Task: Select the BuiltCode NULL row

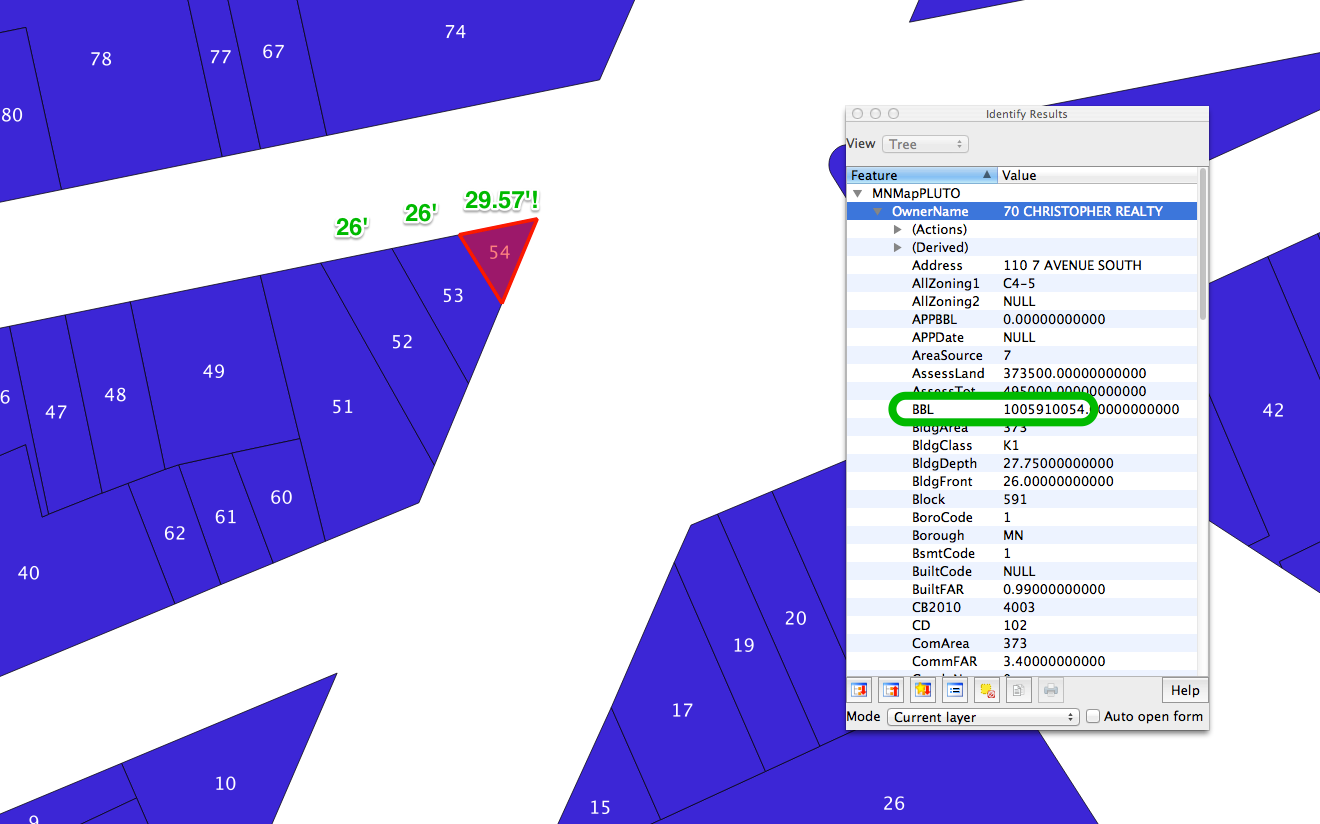Action: point(1021,571)
